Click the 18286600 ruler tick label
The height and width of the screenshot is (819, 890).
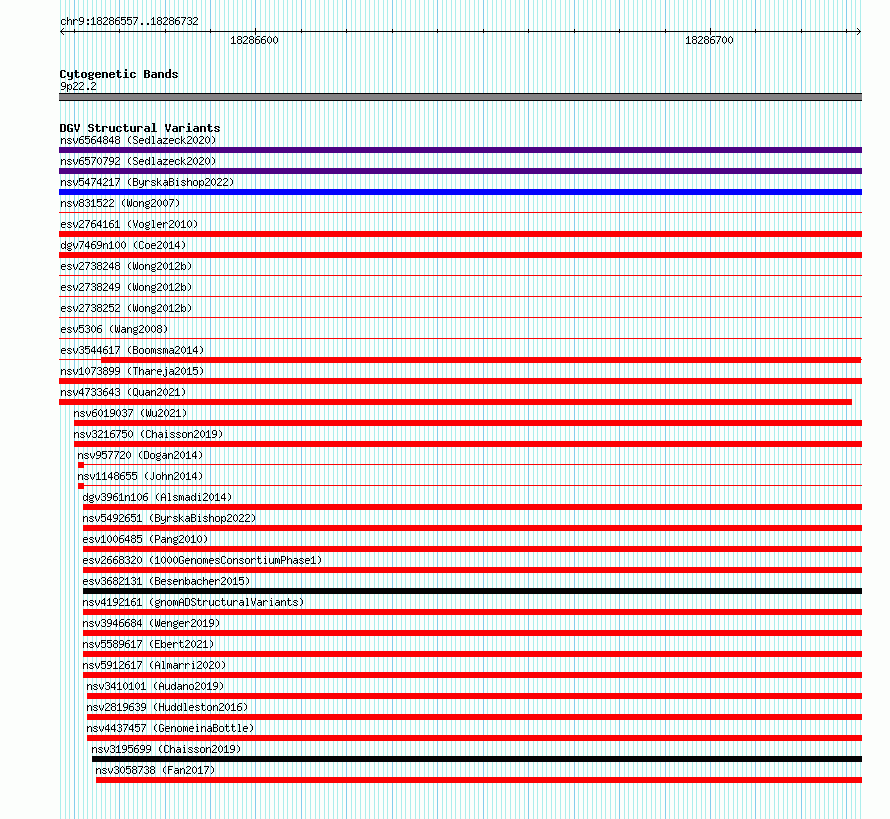254,40
